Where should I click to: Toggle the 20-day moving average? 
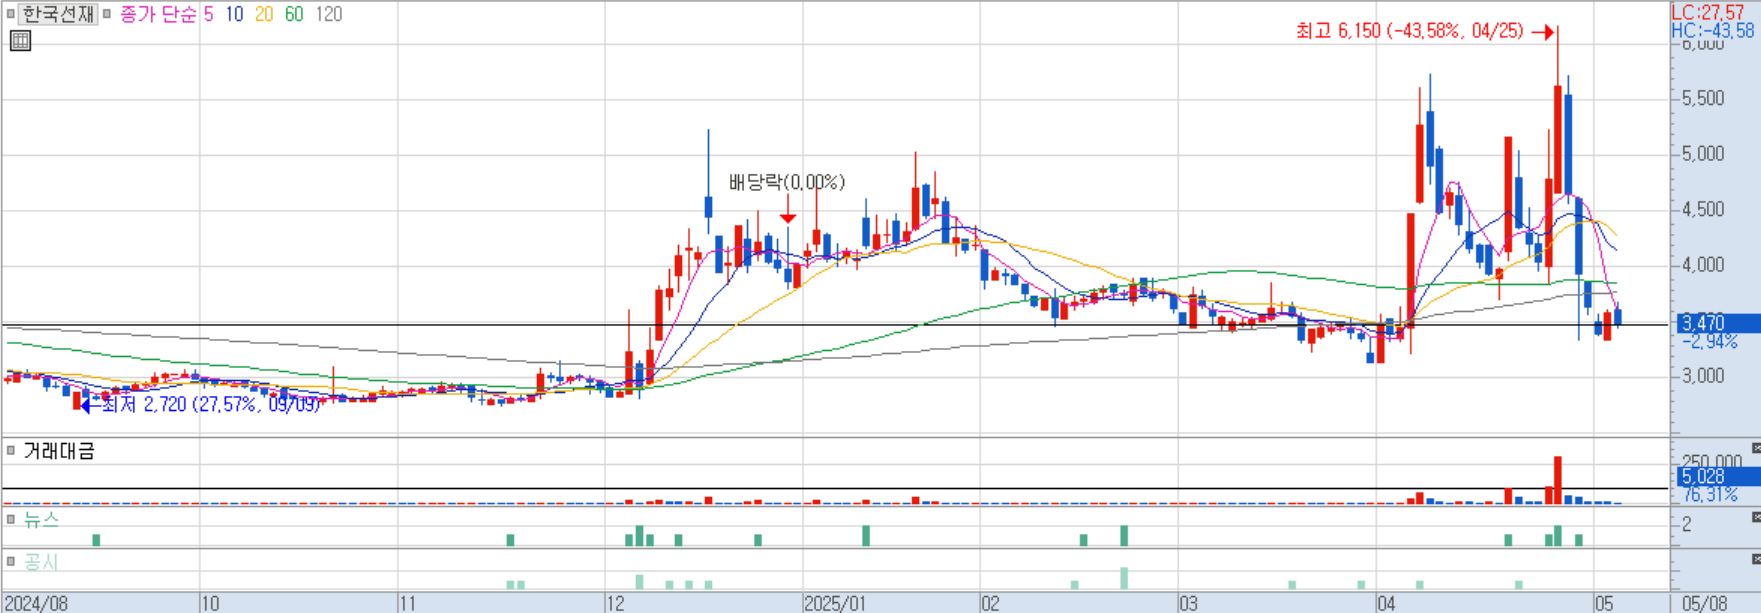click(x=264, y=15)
